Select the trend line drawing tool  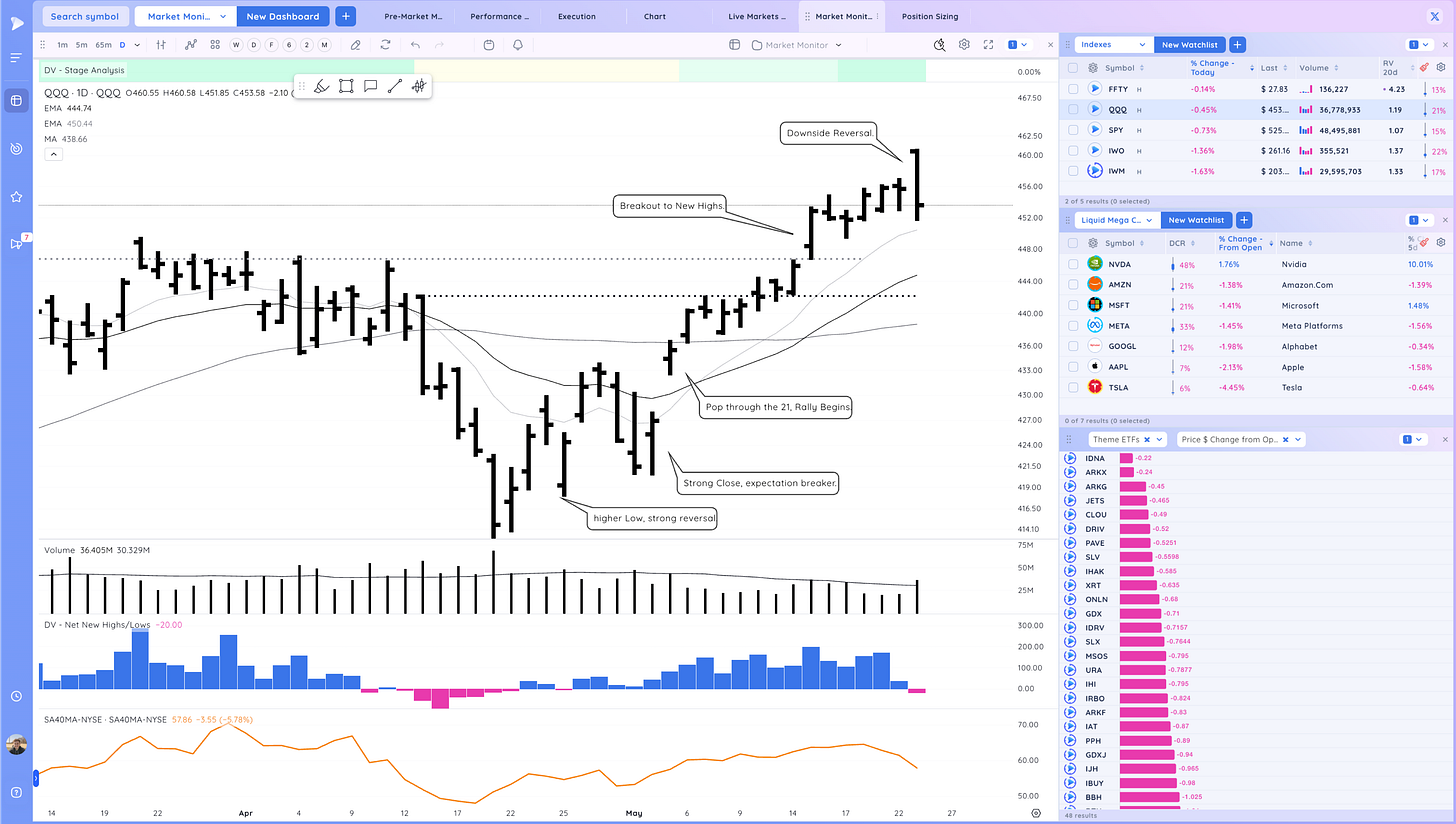pos(394,86)
